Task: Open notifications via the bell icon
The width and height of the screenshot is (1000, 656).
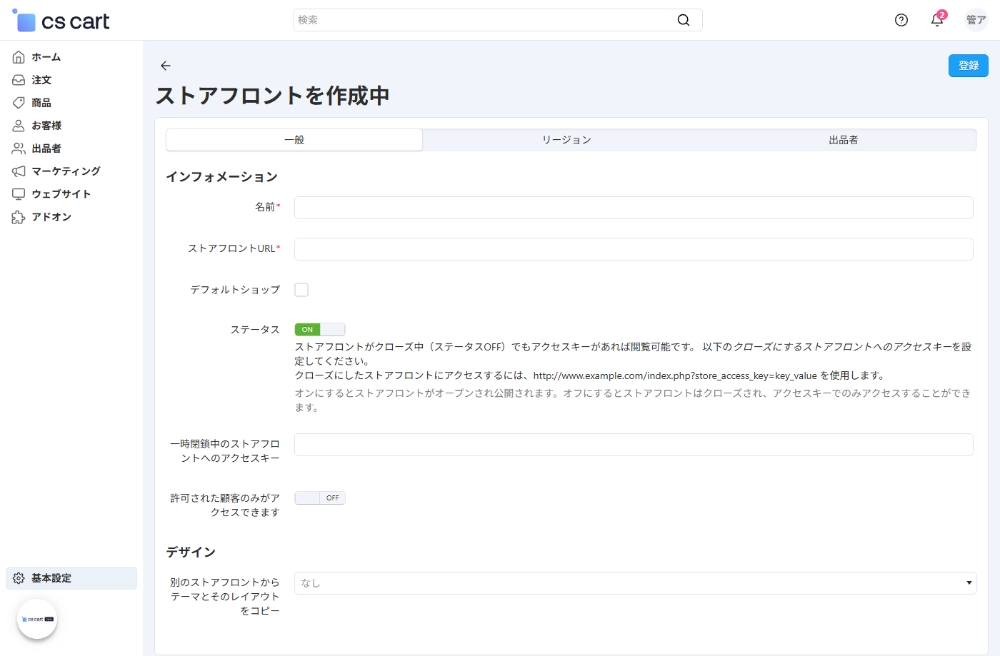Action: point(937,20)
